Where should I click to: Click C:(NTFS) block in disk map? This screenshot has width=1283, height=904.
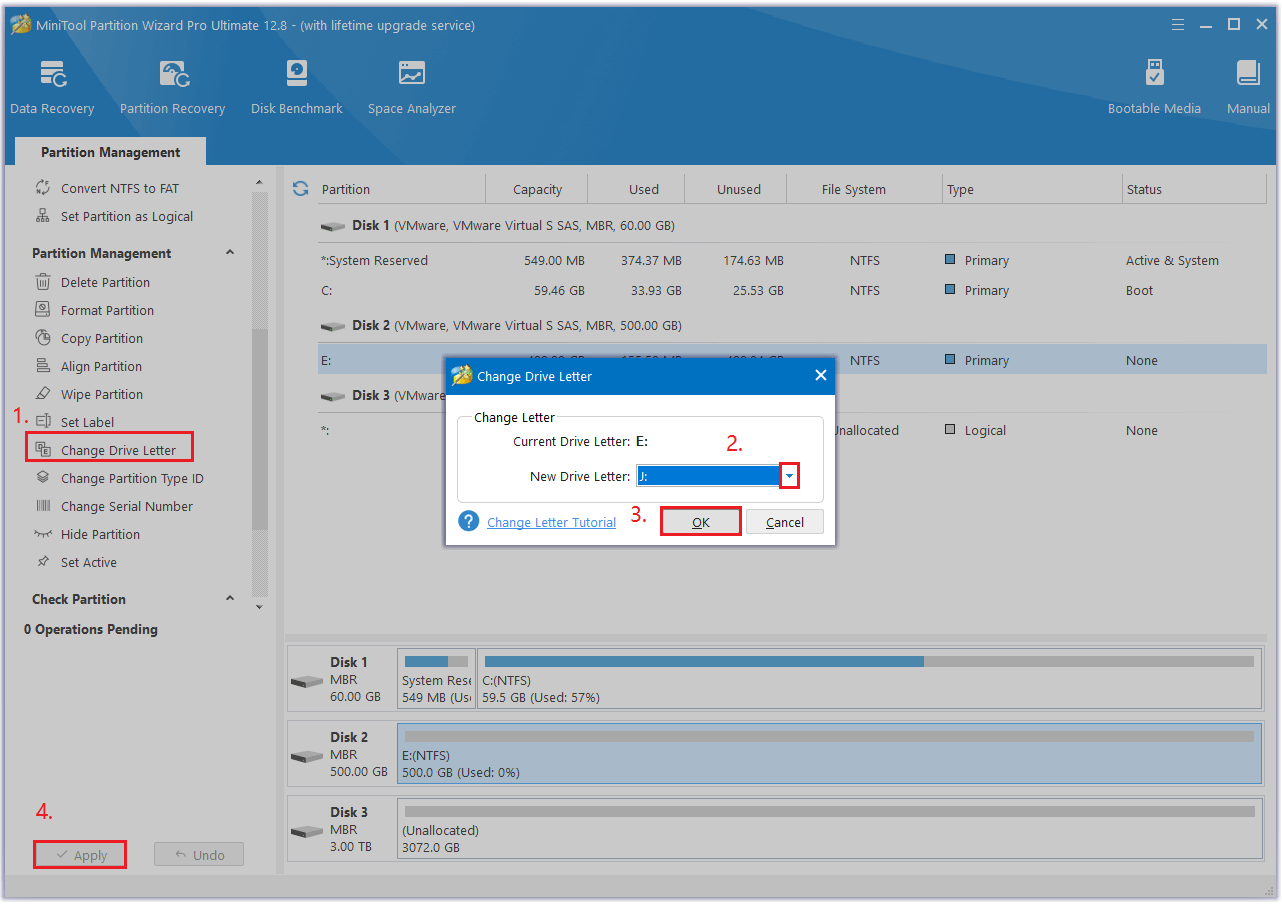pyautogui.click(x=869, y=679)
